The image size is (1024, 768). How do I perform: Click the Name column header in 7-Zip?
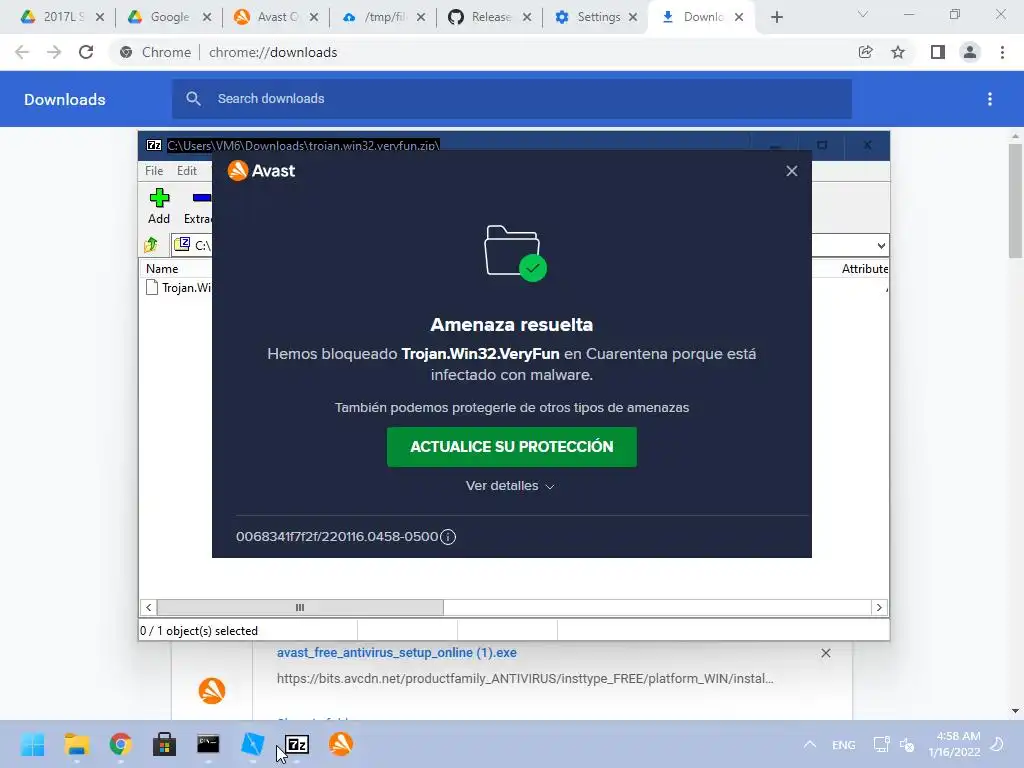pos(162,268)
